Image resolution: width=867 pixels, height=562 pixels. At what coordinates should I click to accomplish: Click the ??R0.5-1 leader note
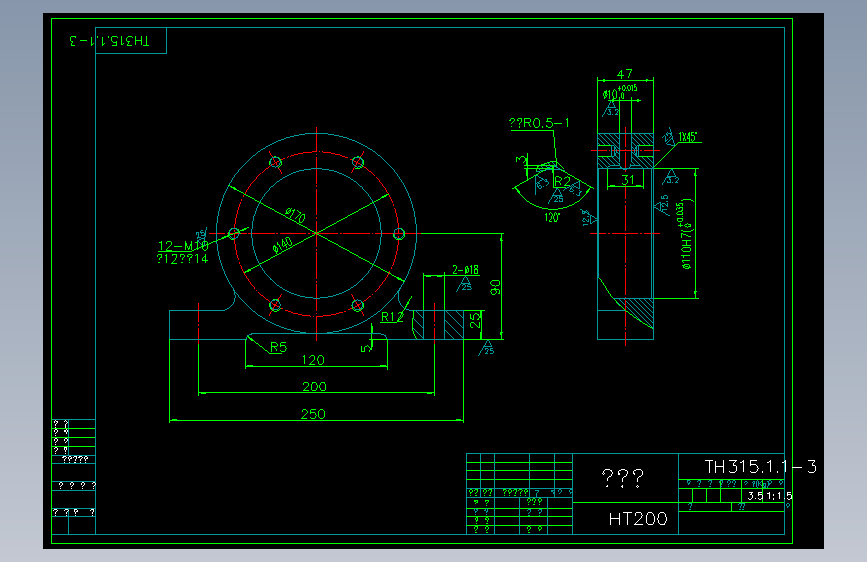539,123
